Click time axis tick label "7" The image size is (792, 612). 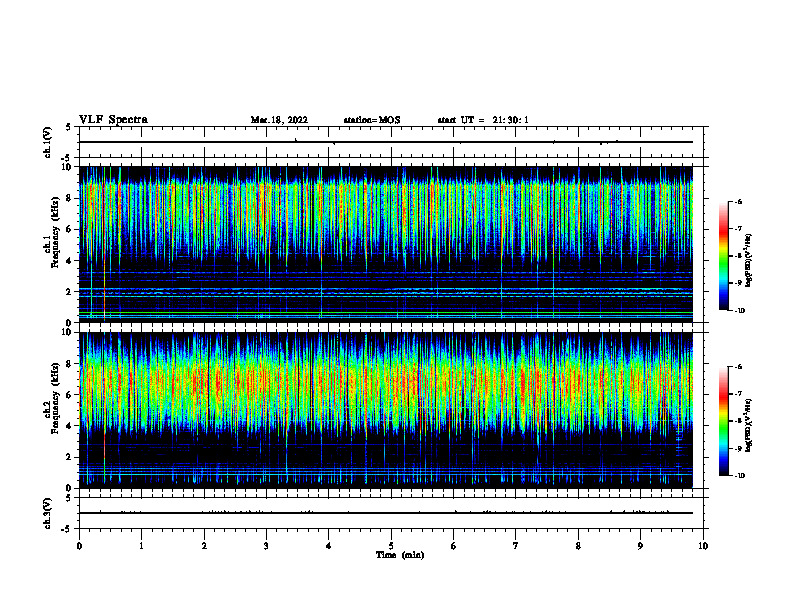516,546
